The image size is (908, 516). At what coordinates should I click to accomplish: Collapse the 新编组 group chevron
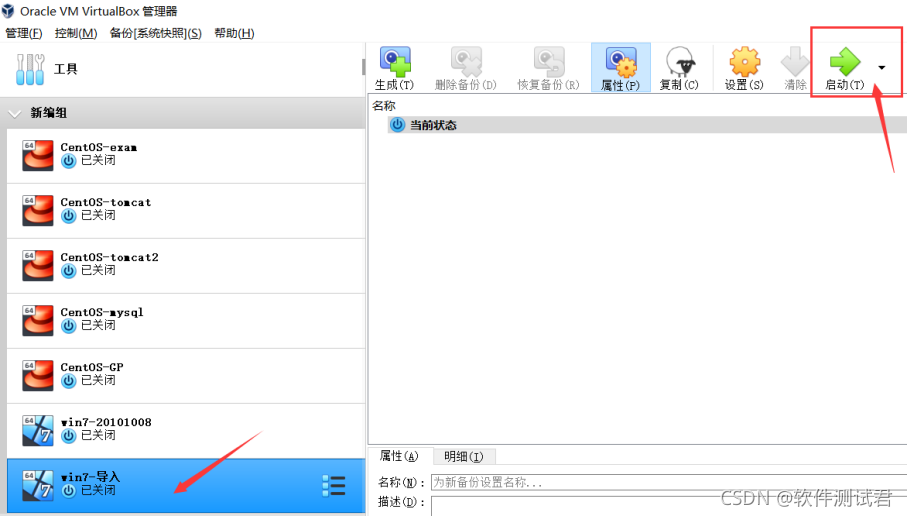click(x=15, y=113)
